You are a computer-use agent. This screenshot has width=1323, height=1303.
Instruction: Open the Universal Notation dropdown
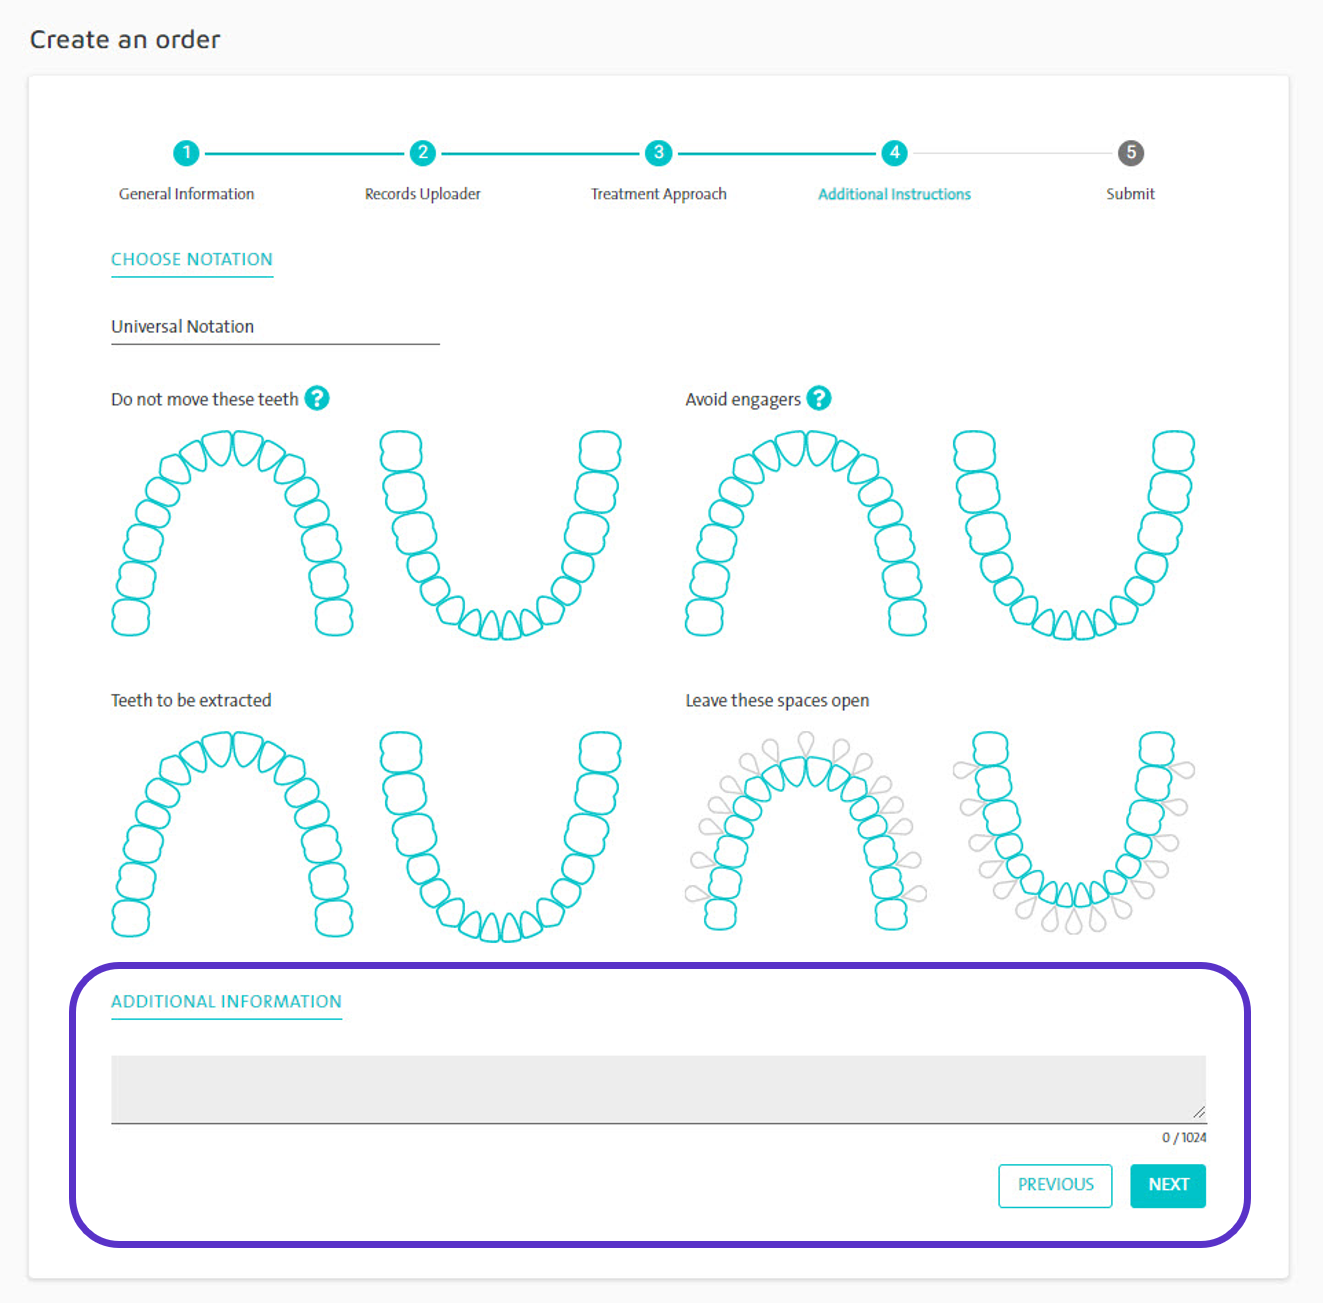click(x=275, y=326)
